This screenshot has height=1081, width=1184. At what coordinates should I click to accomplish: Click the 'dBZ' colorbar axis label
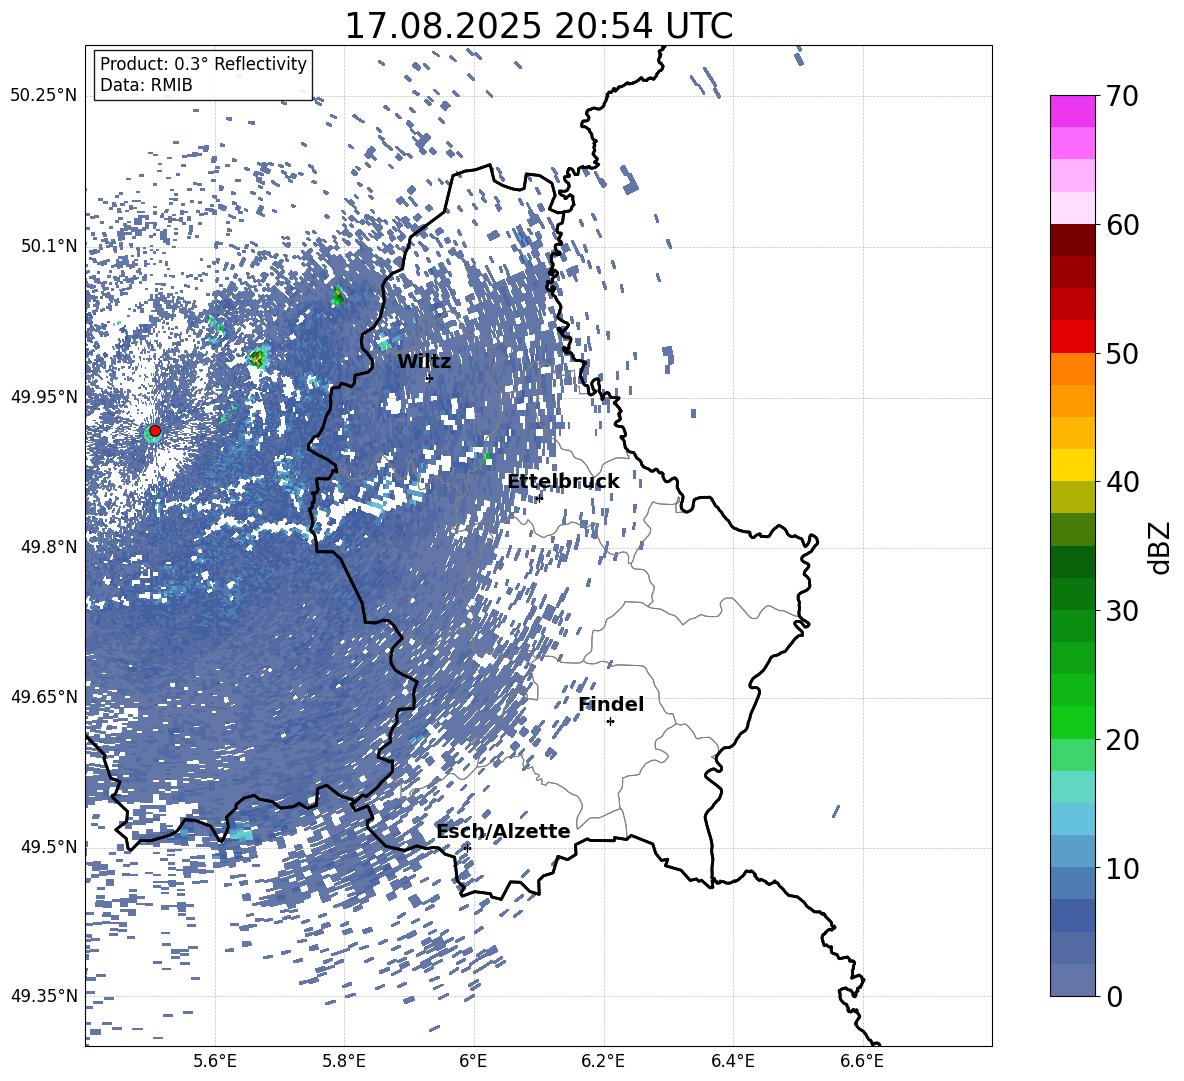(x=1159, y=547)
